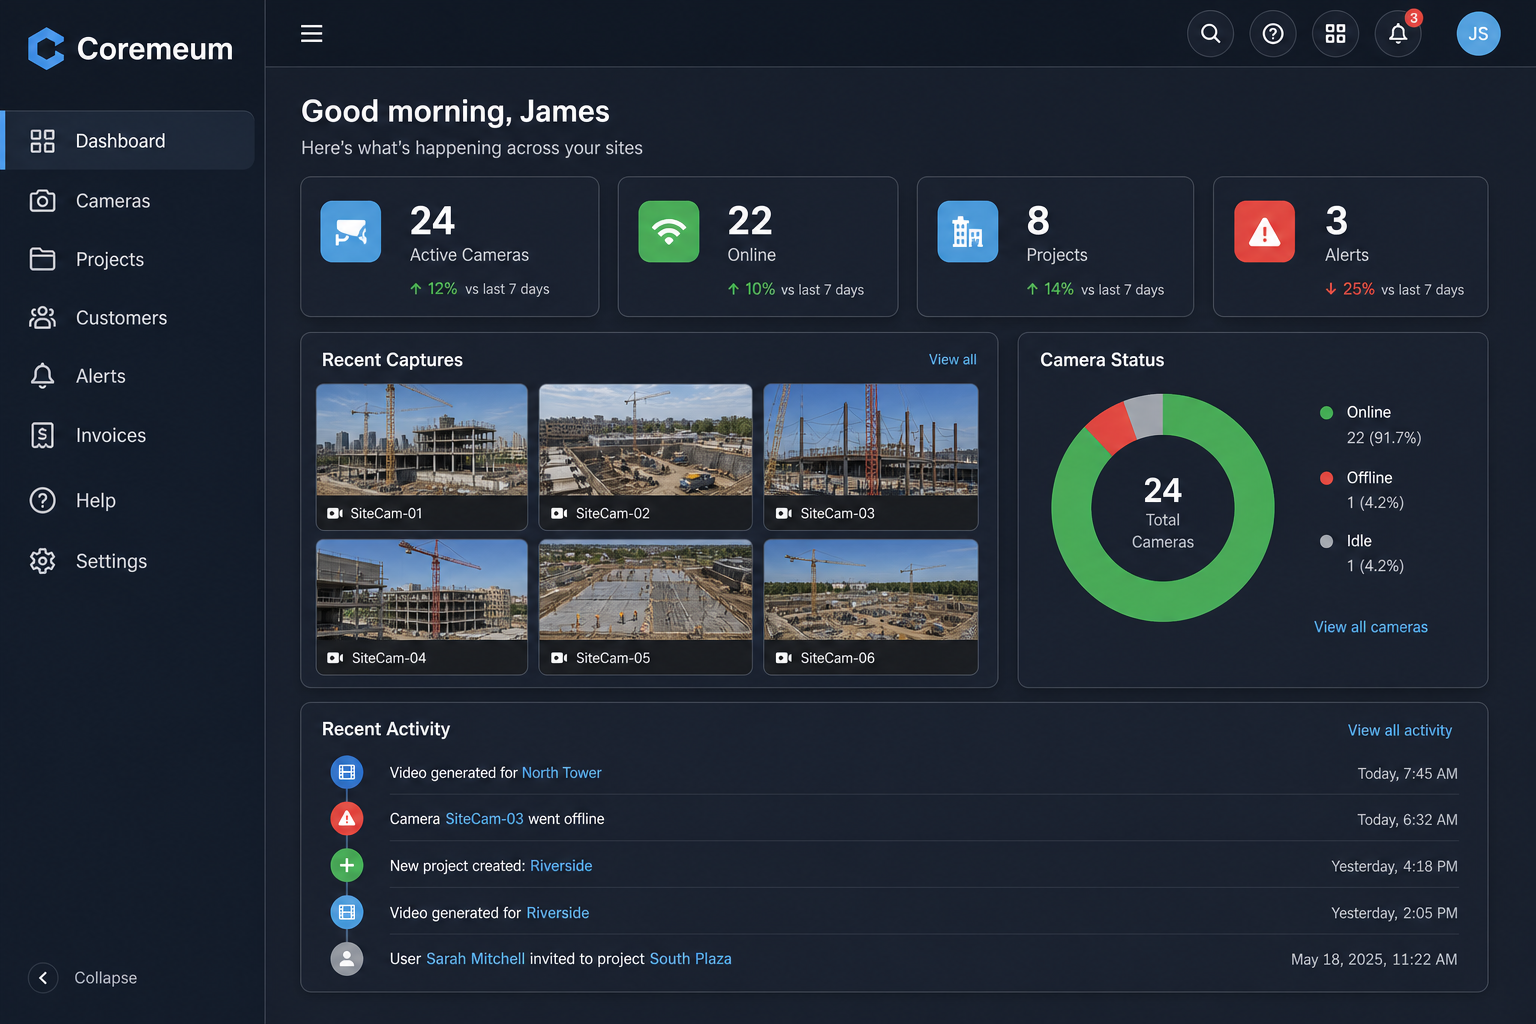Open the North Tower link
1536x1024 pixels.
tap(561, 773)
